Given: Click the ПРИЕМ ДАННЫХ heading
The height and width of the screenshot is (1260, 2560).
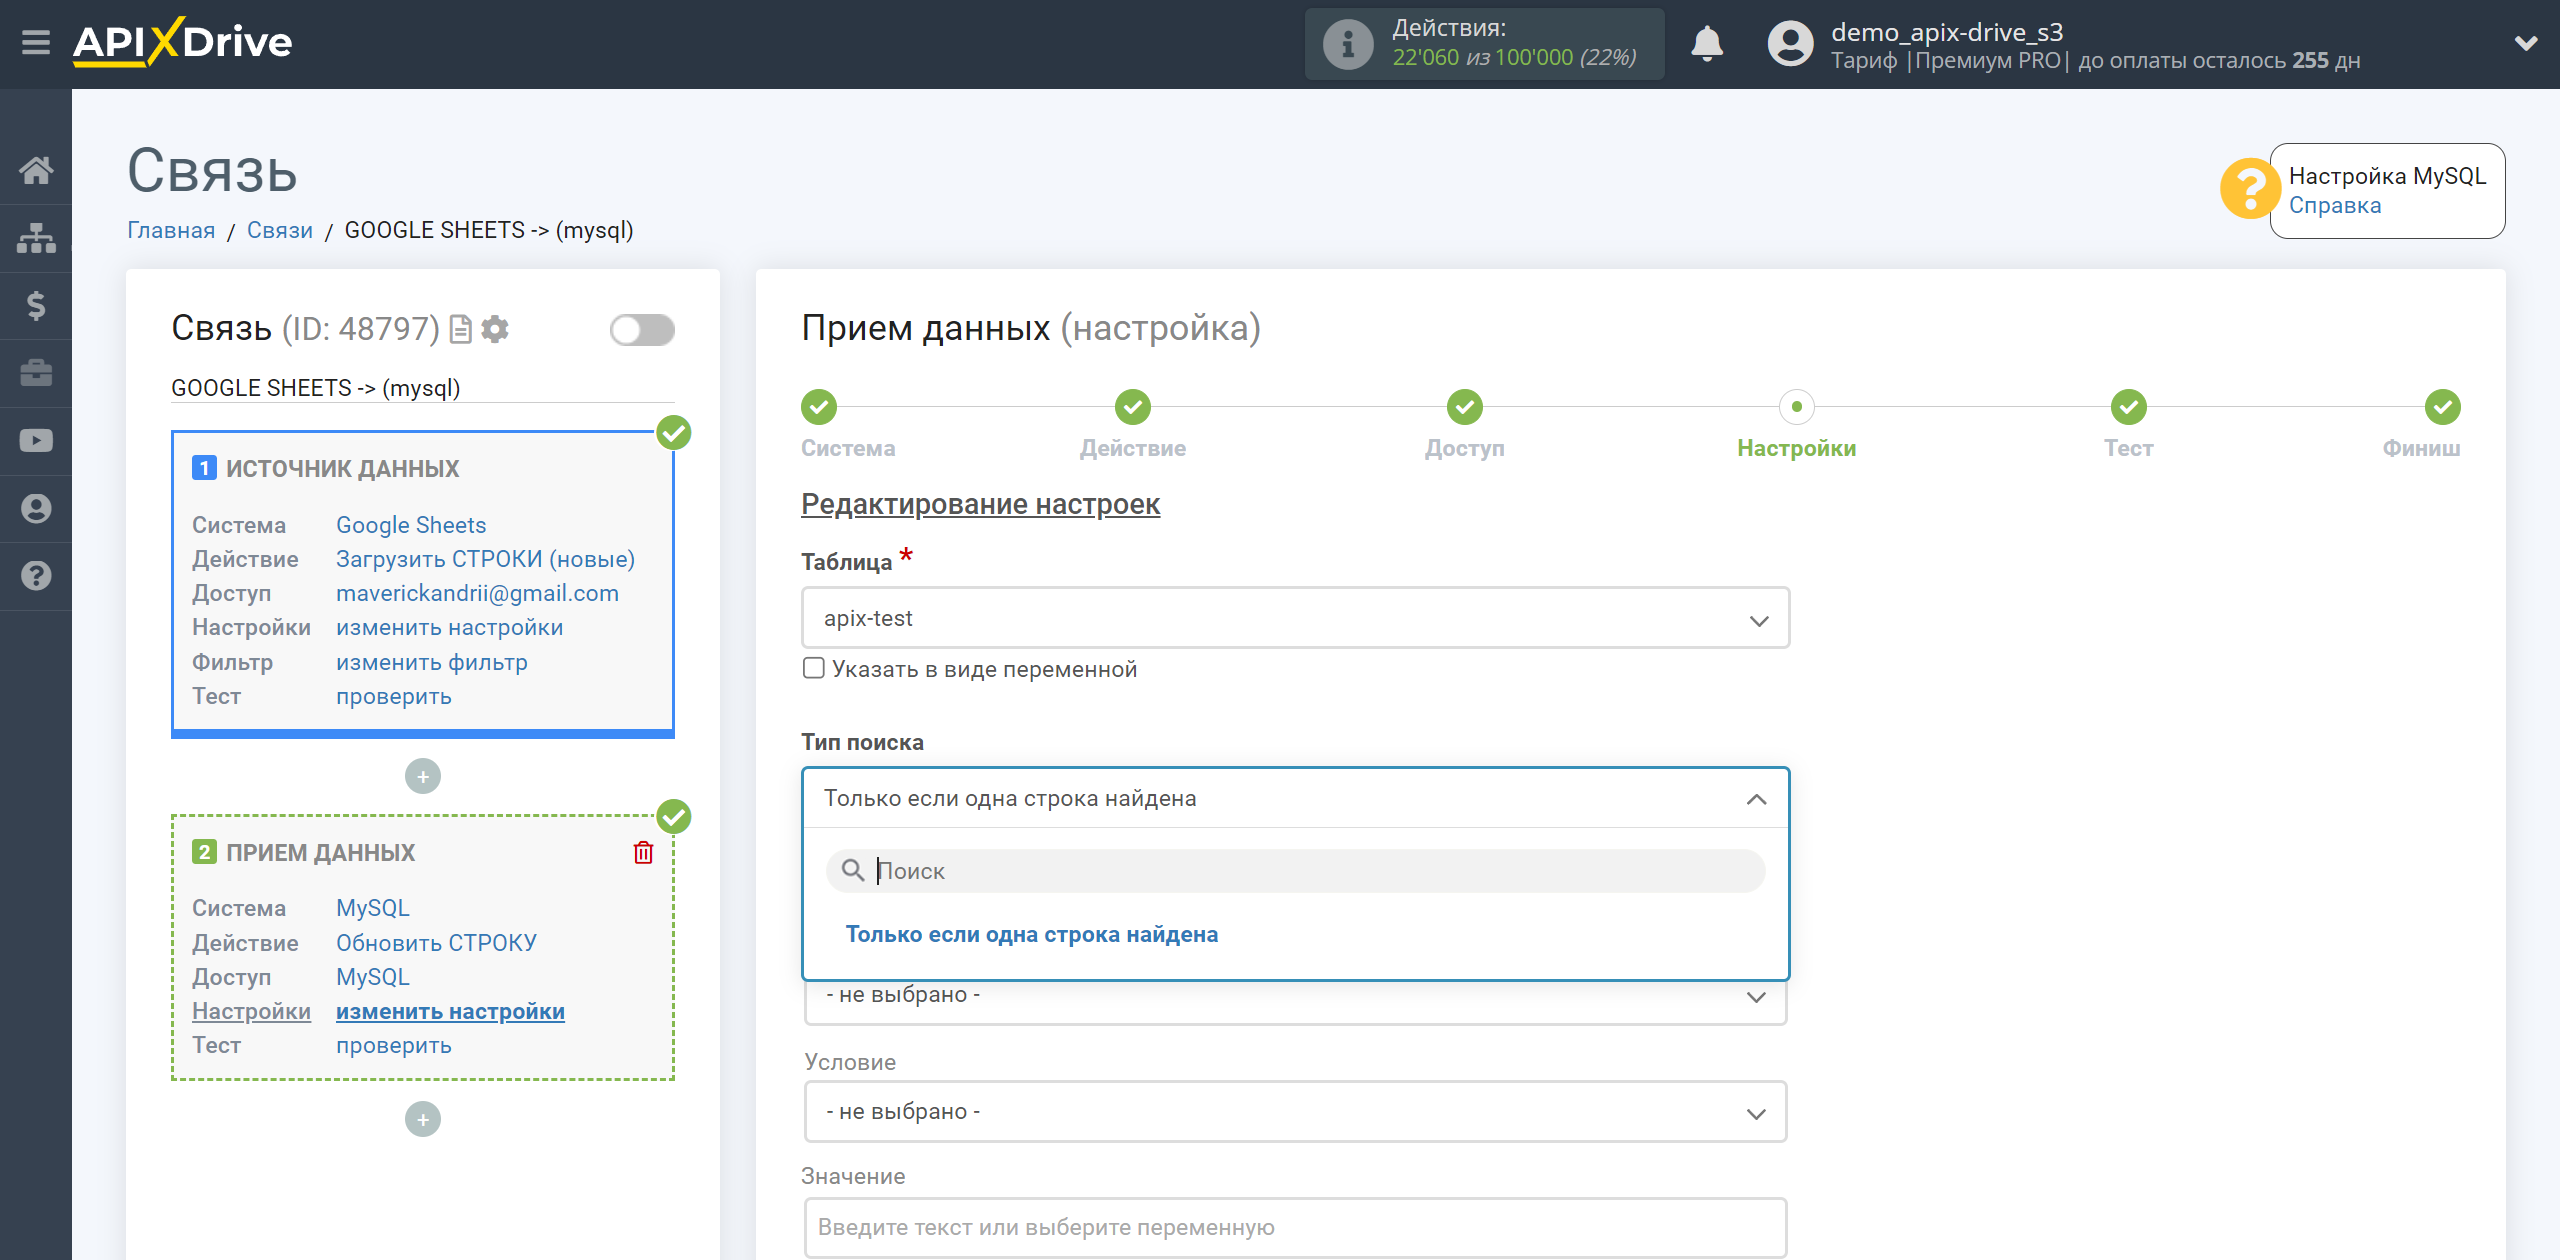Looking at the screenshot, I should [x=321, y=852].
